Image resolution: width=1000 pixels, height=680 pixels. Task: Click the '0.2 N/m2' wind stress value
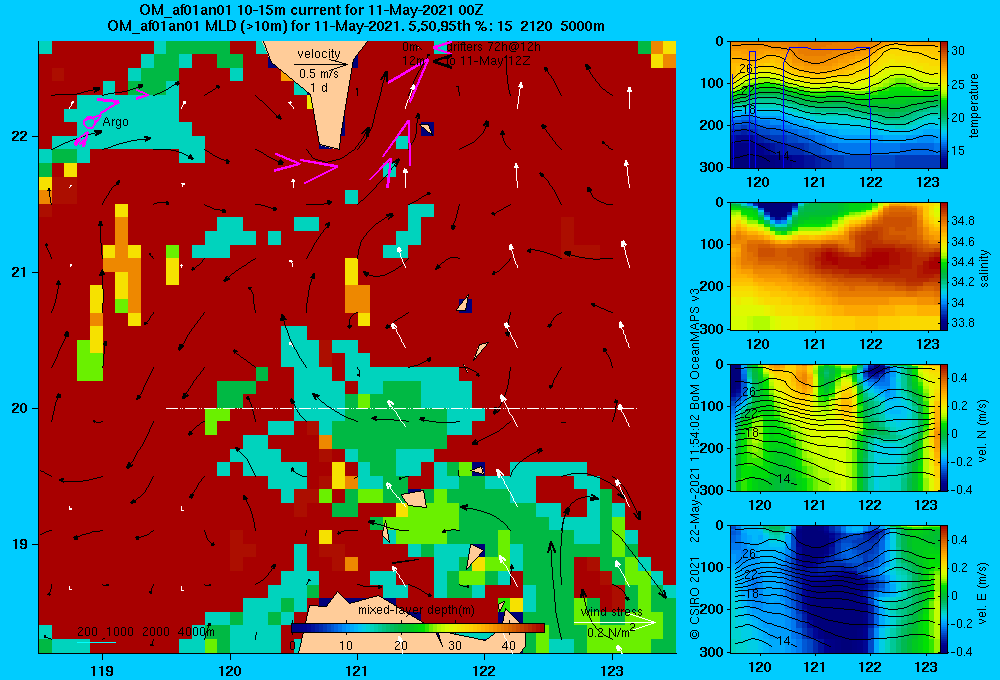coord(611,632)
